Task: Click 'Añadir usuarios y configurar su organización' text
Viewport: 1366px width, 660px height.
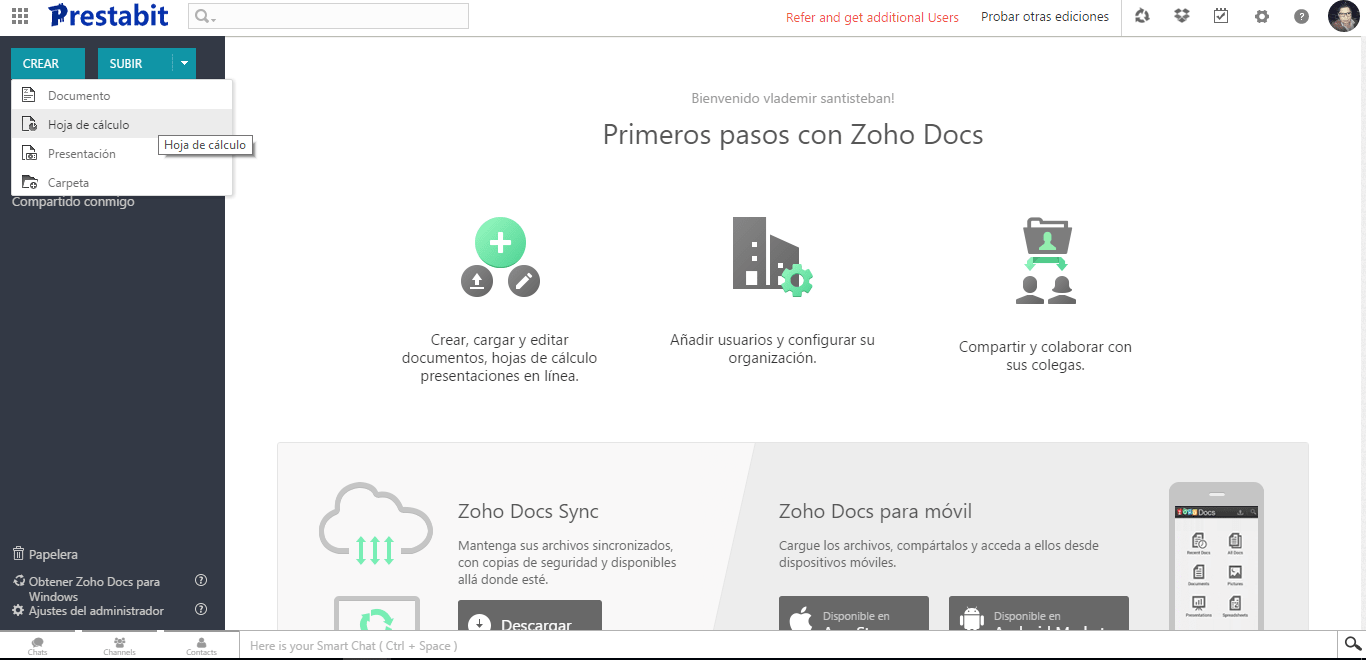Action: tap(772, 349)
